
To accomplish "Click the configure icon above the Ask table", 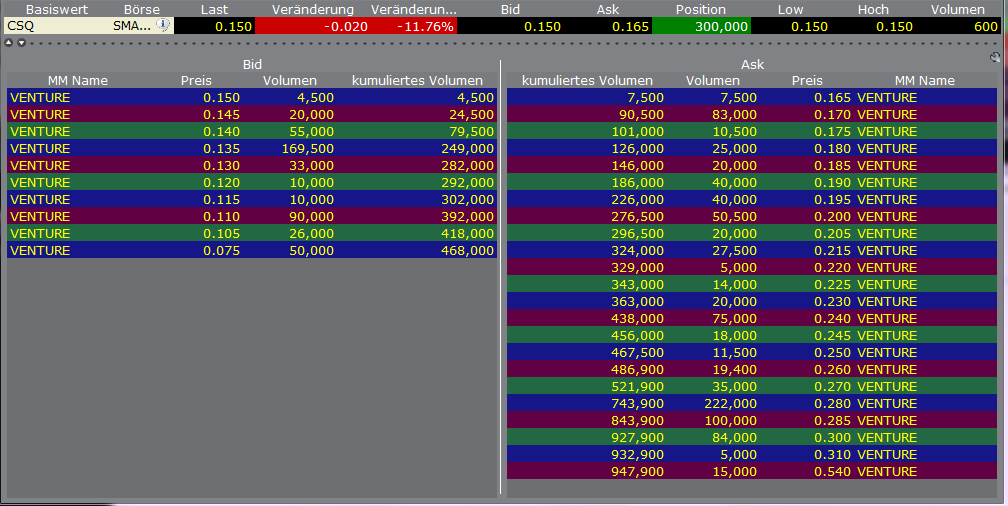I will pos(995,58).
